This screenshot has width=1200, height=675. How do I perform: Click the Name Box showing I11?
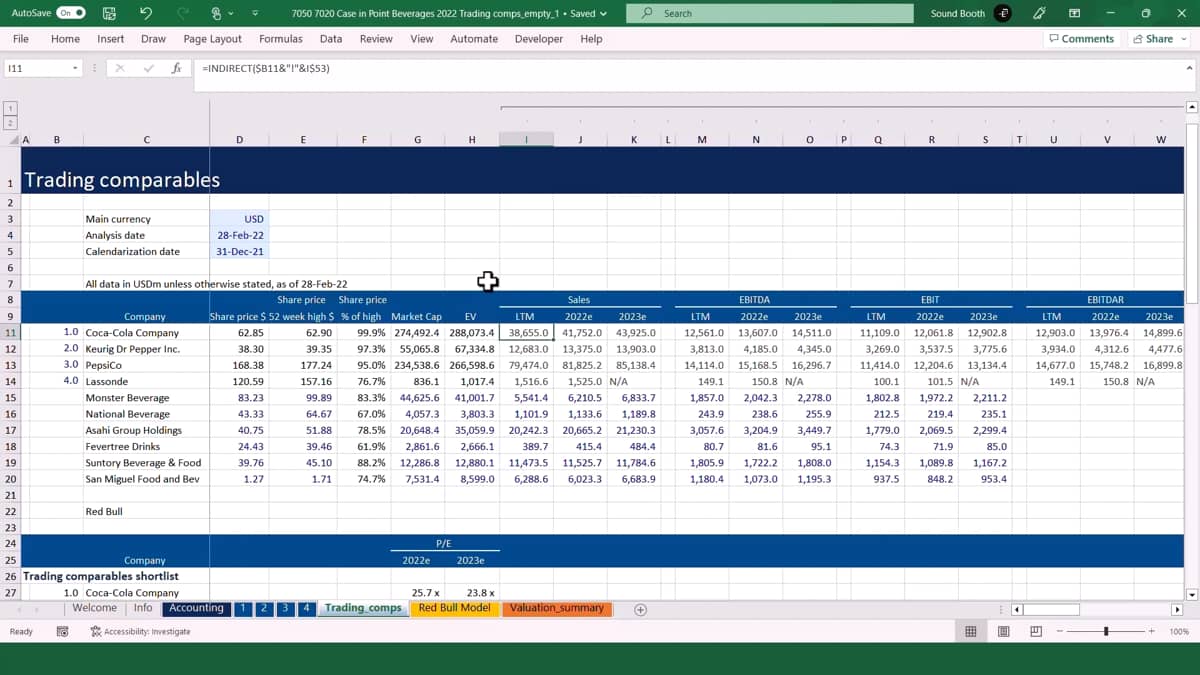pyautogui.click(x=36, y=68)
